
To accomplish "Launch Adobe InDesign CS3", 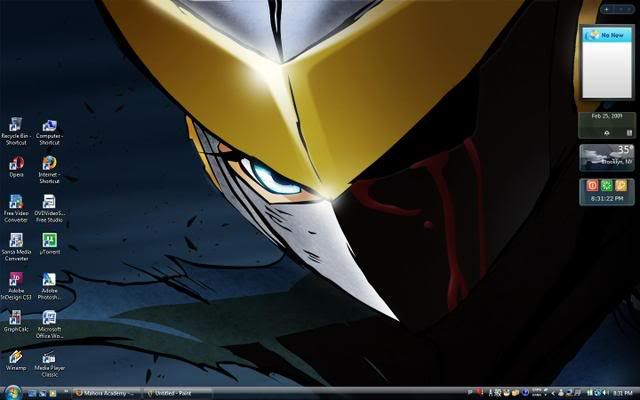I will [16, 279].
